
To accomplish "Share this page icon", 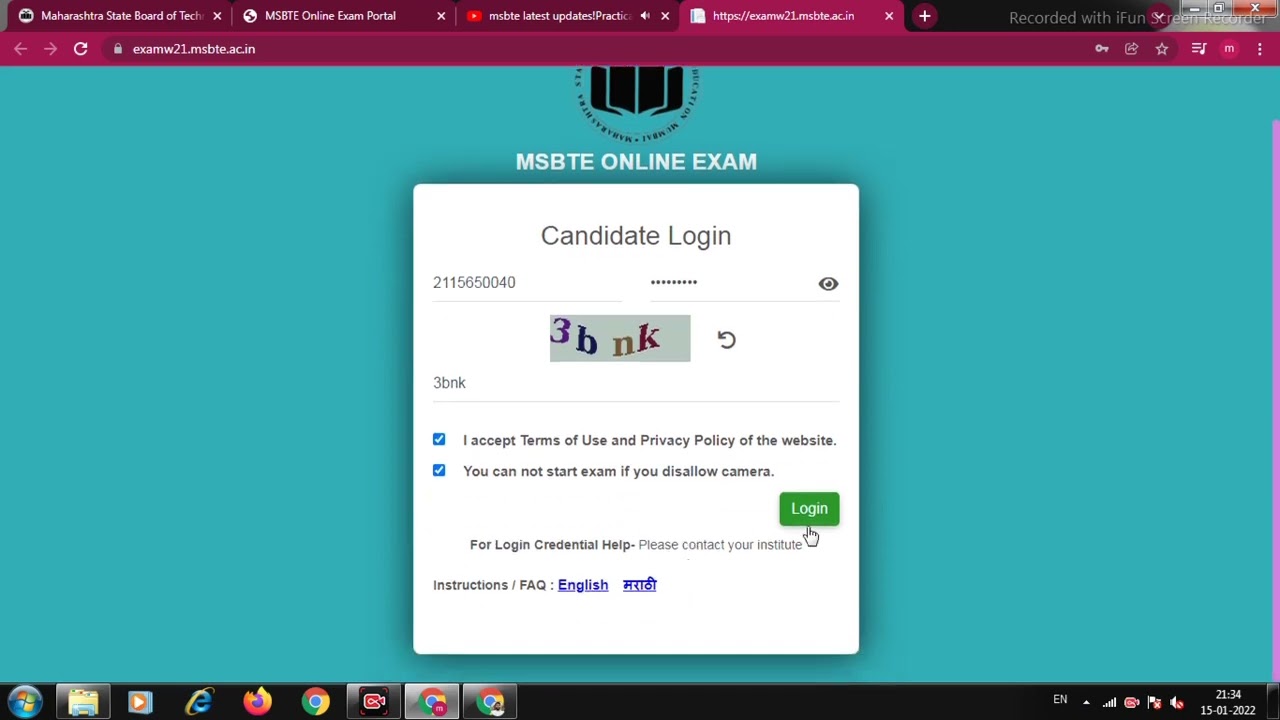I will [x=1132, y=49].
